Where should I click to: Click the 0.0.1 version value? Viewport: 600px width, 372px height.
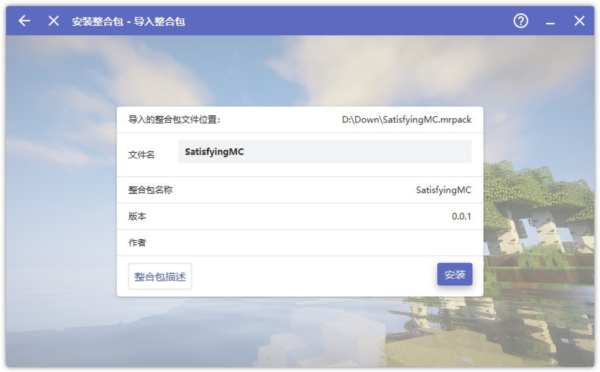[x=461, y=216]
